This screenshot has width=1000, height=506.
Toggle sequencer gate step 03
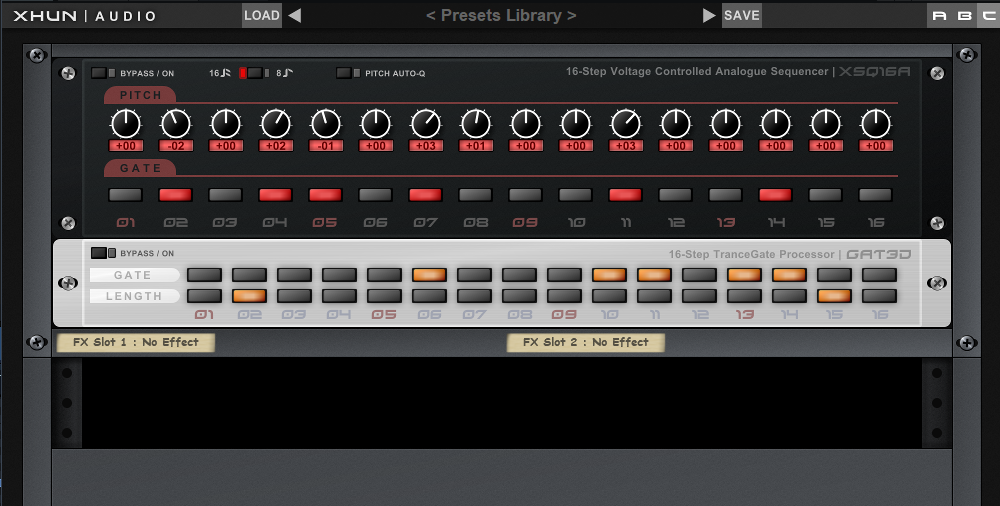(x=225, y=195)
